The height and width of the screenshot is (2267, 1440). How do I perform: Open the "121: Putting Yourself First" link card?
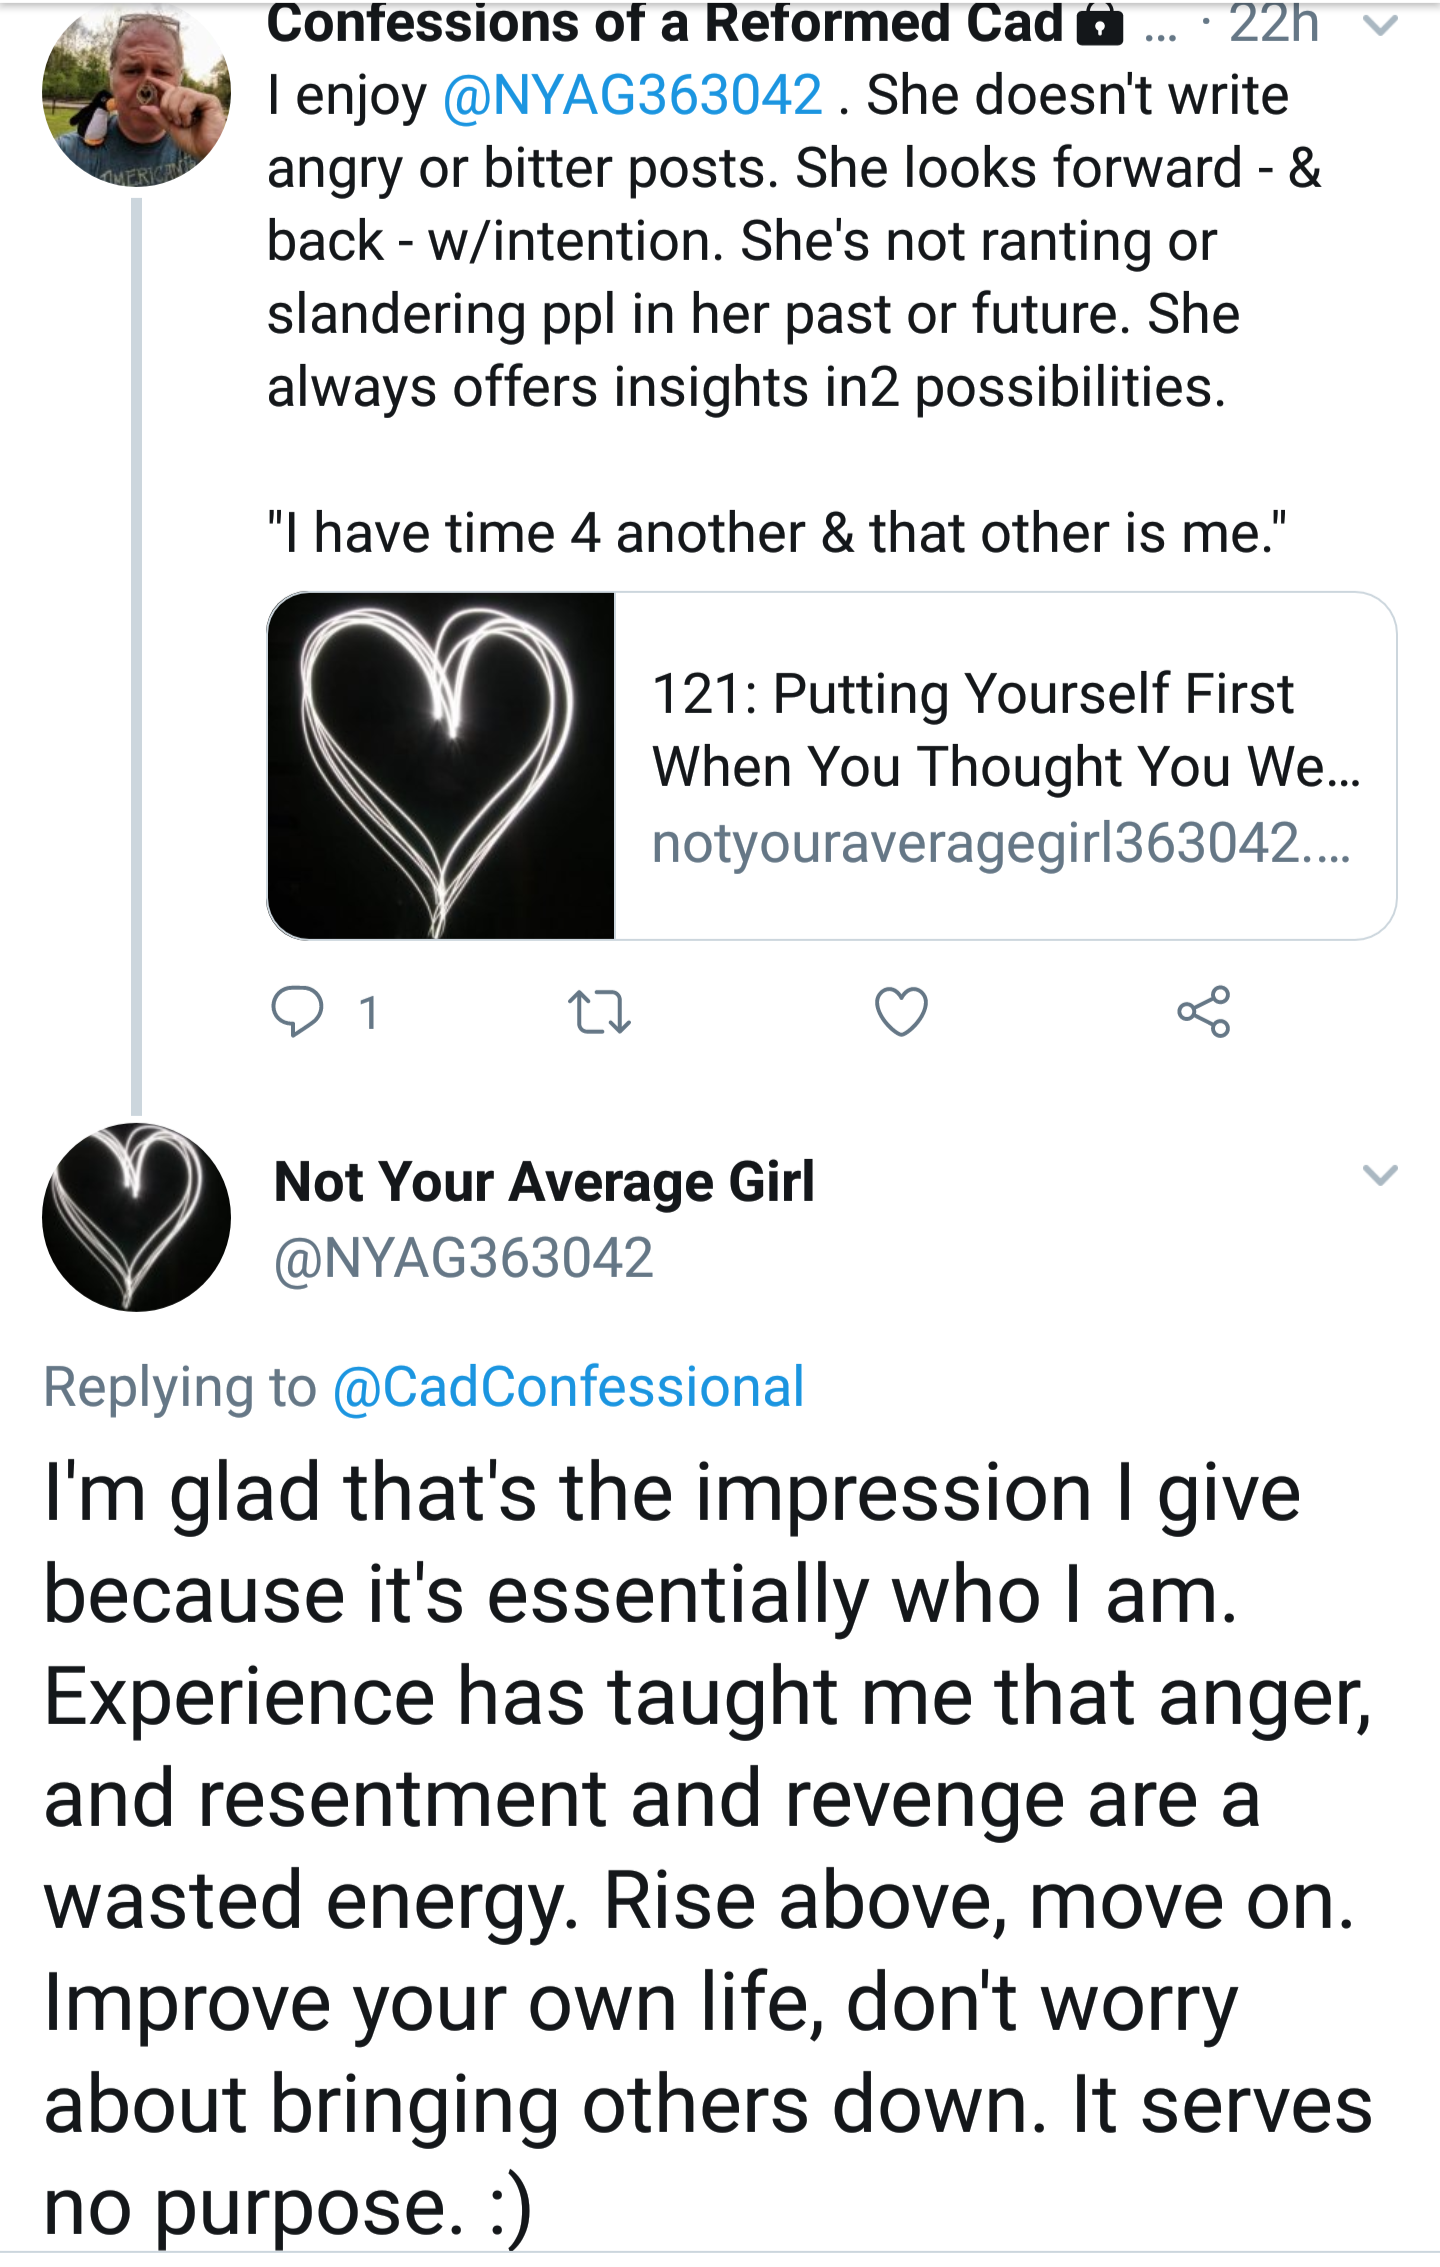point(1005,730)
